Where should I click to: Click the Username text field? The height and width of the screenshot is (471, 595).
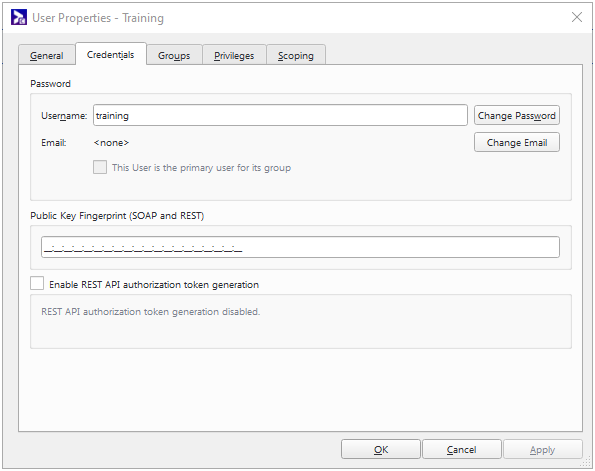click(x=280, y=115)
